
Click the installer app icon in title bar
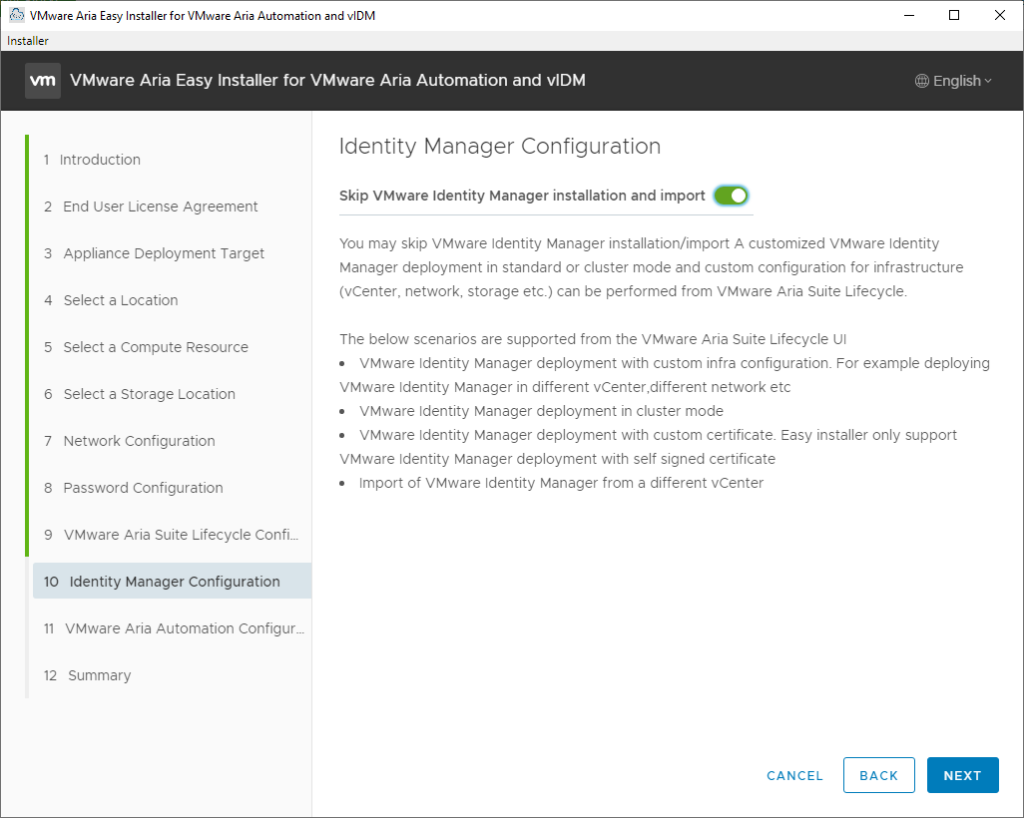click(x=16, y=16)
